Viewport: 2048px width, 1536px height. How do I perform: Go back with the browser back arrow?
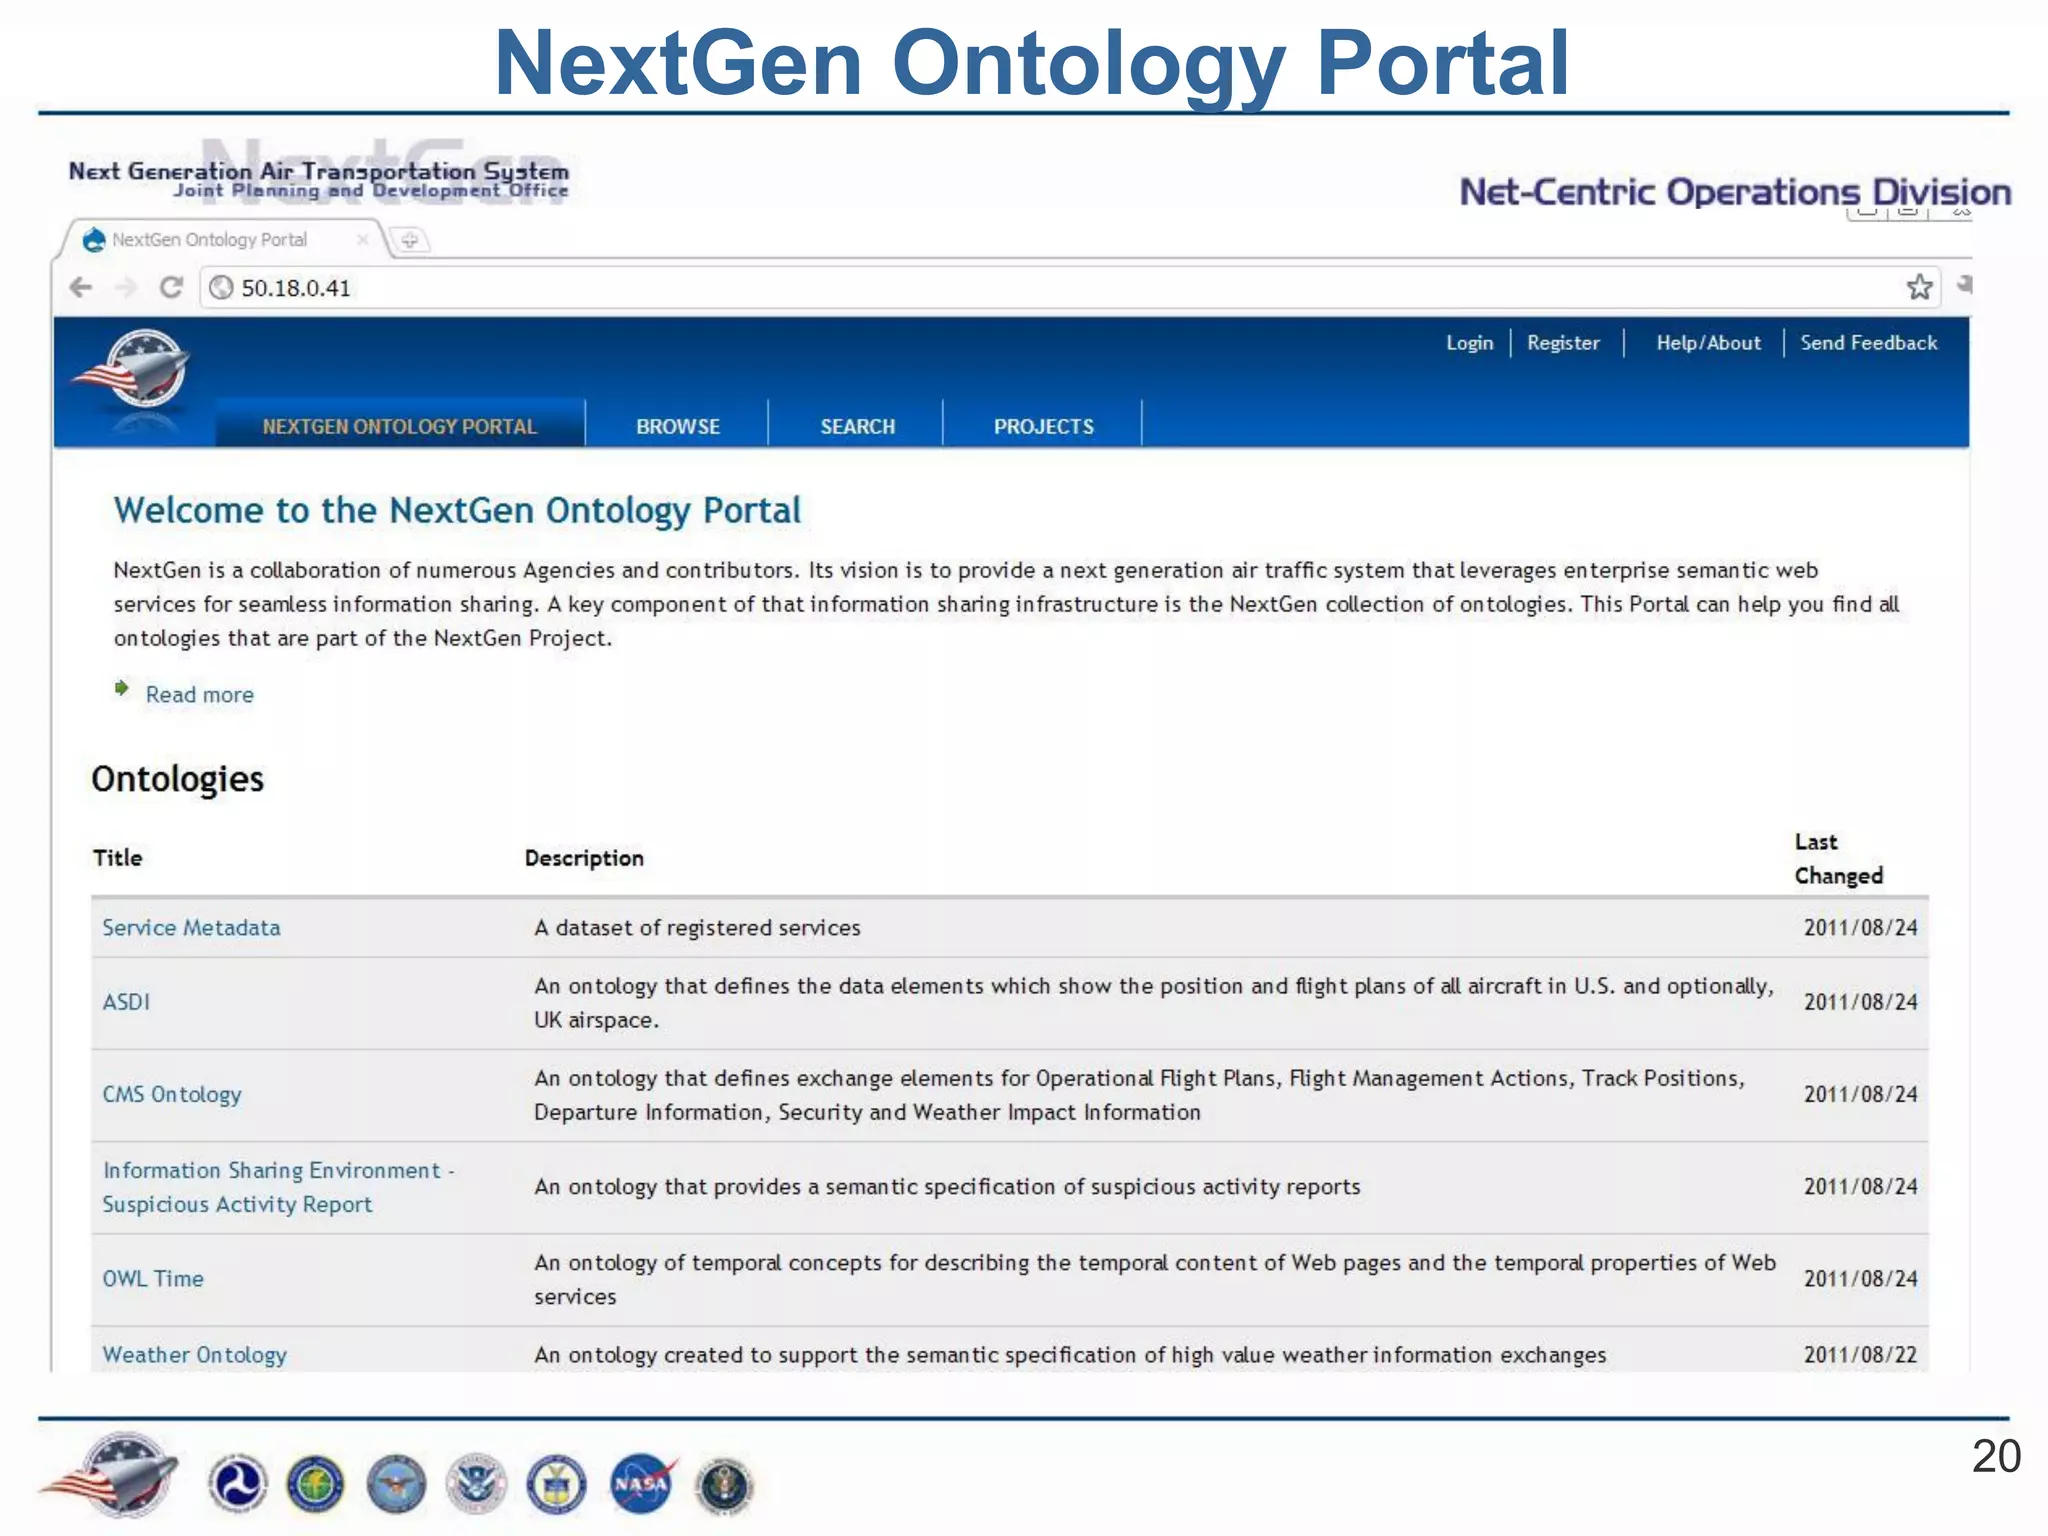[81, 288]
